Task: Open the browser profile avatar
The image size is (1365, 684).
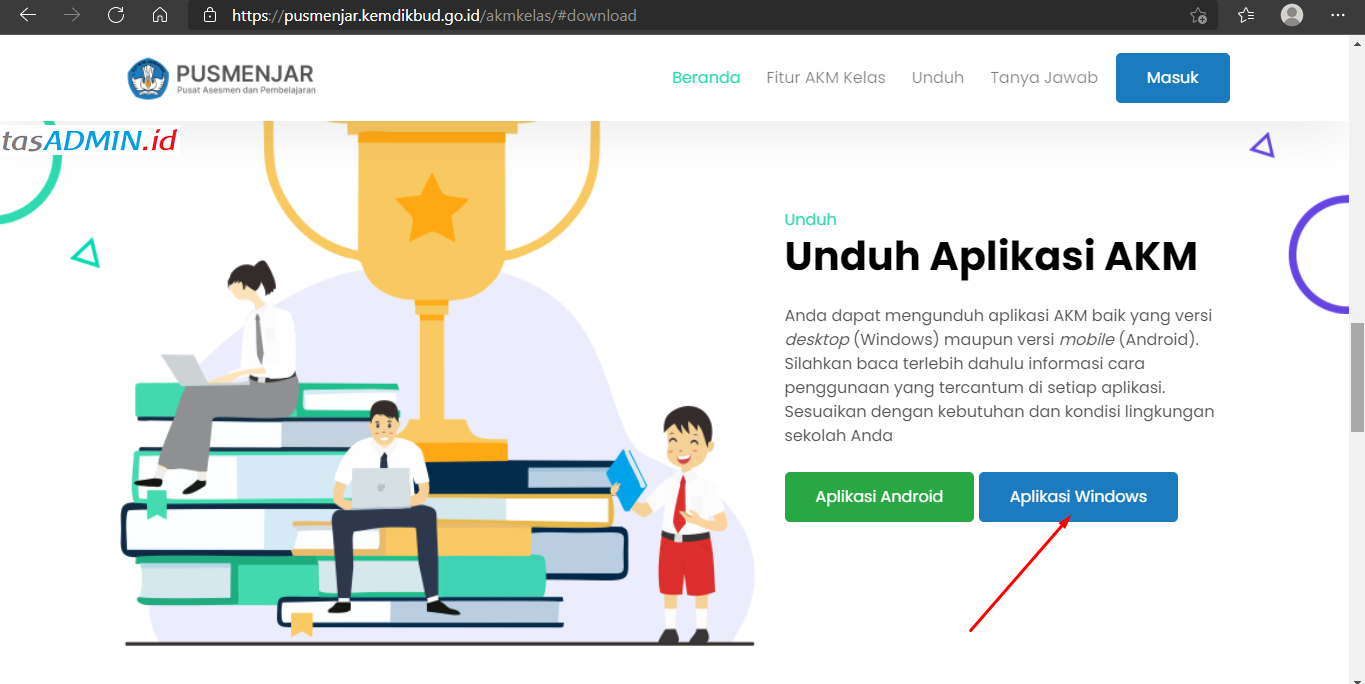Action: point(1292,15)
